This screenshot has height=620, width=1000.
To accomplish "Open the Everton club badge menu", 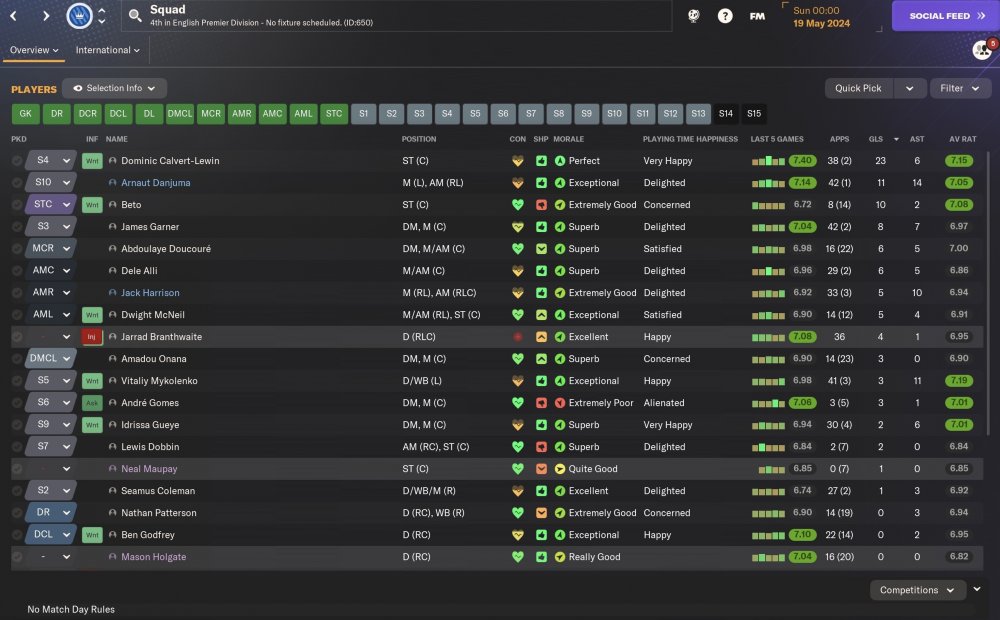I will coord(80,15).
